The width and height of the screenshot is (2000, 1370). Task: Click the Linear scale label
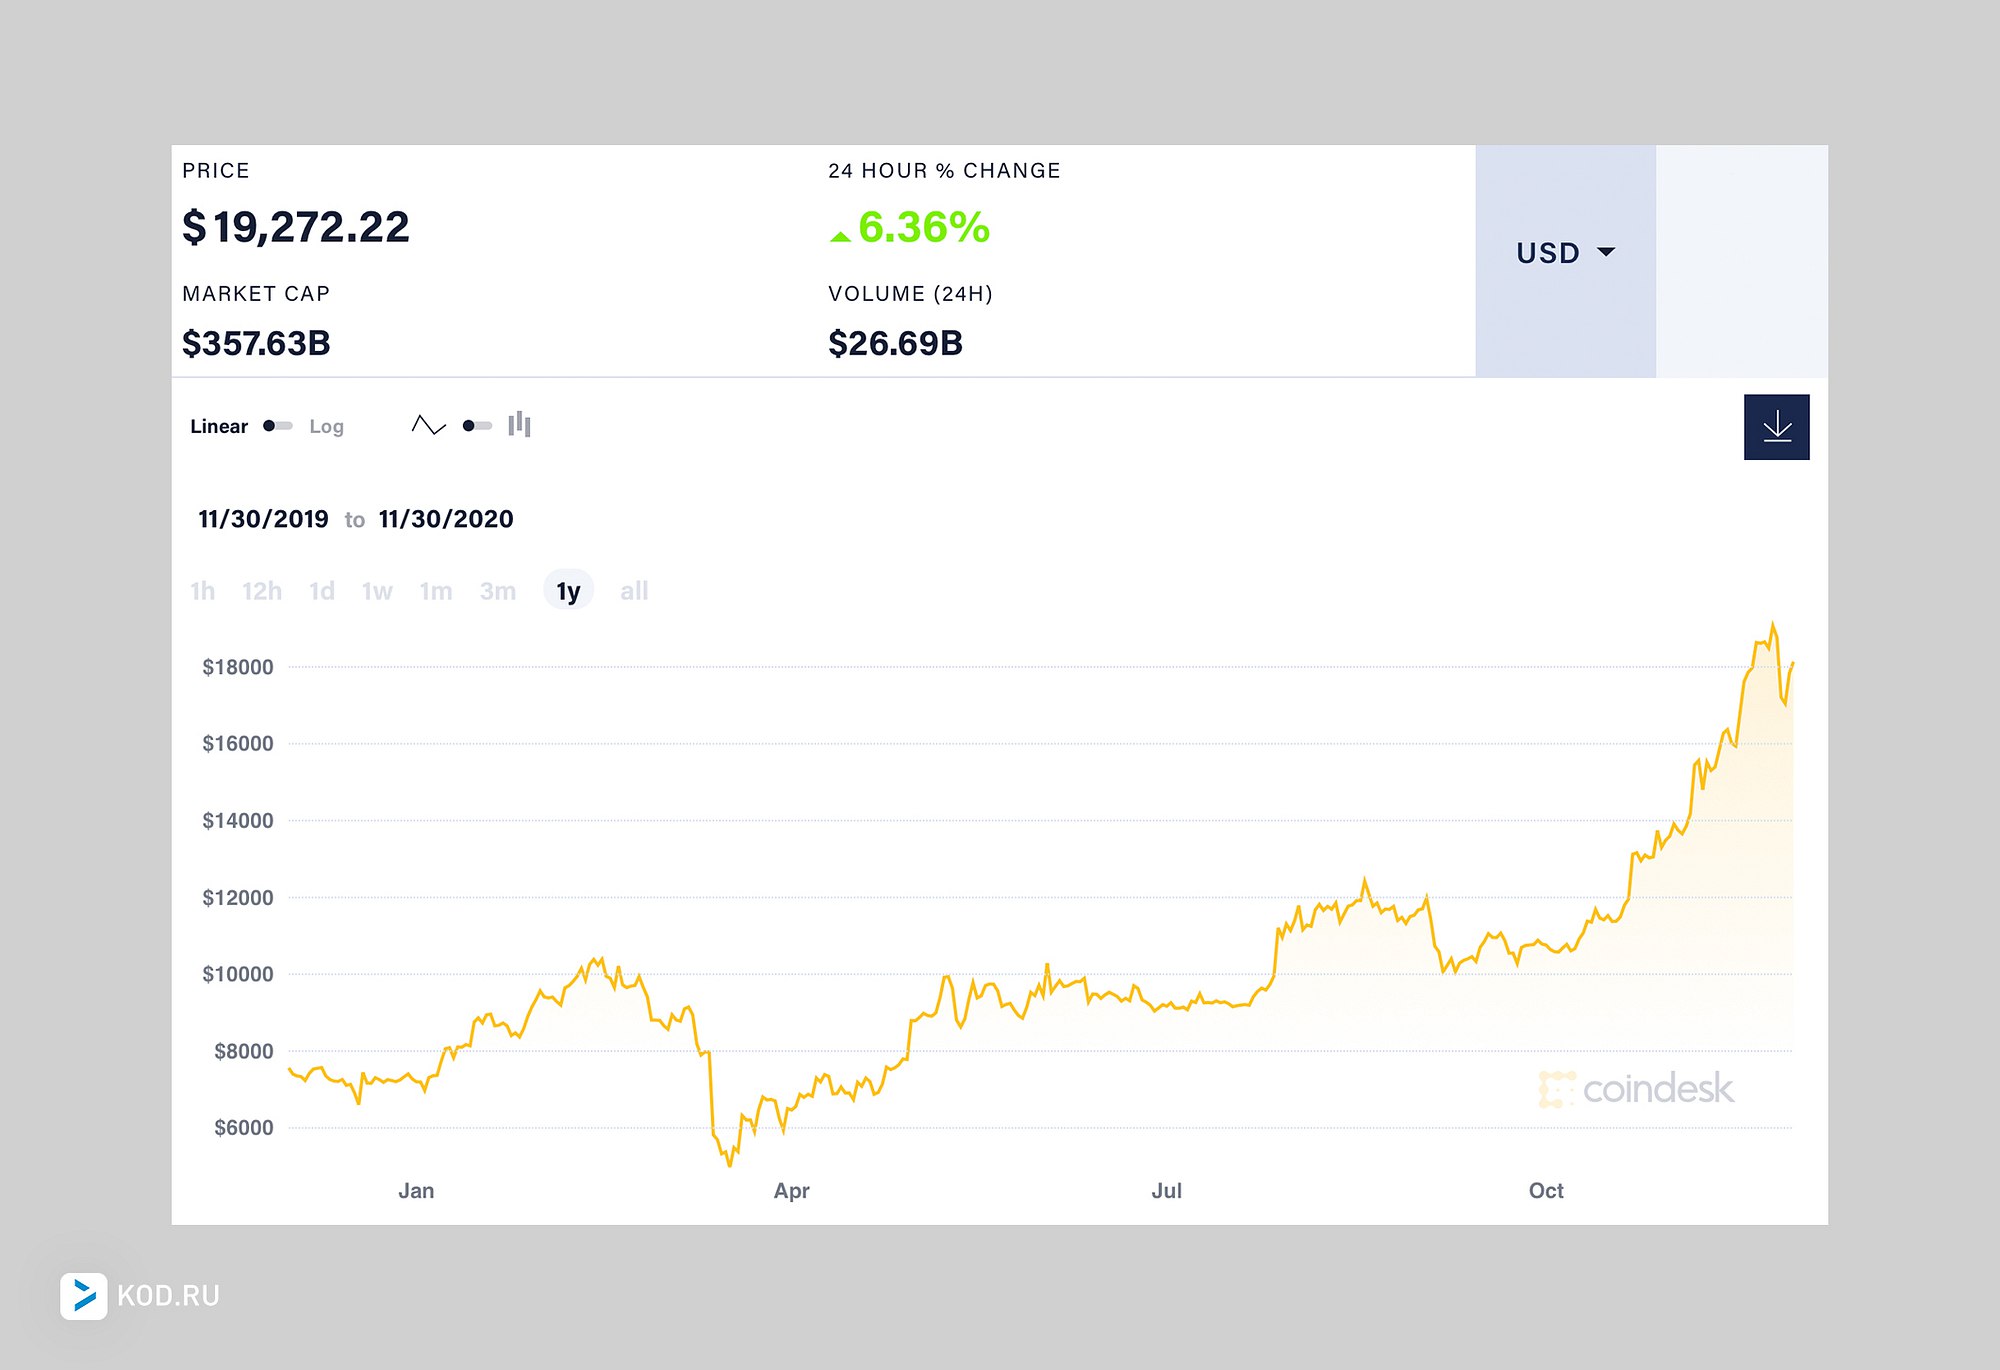(219, 426)
